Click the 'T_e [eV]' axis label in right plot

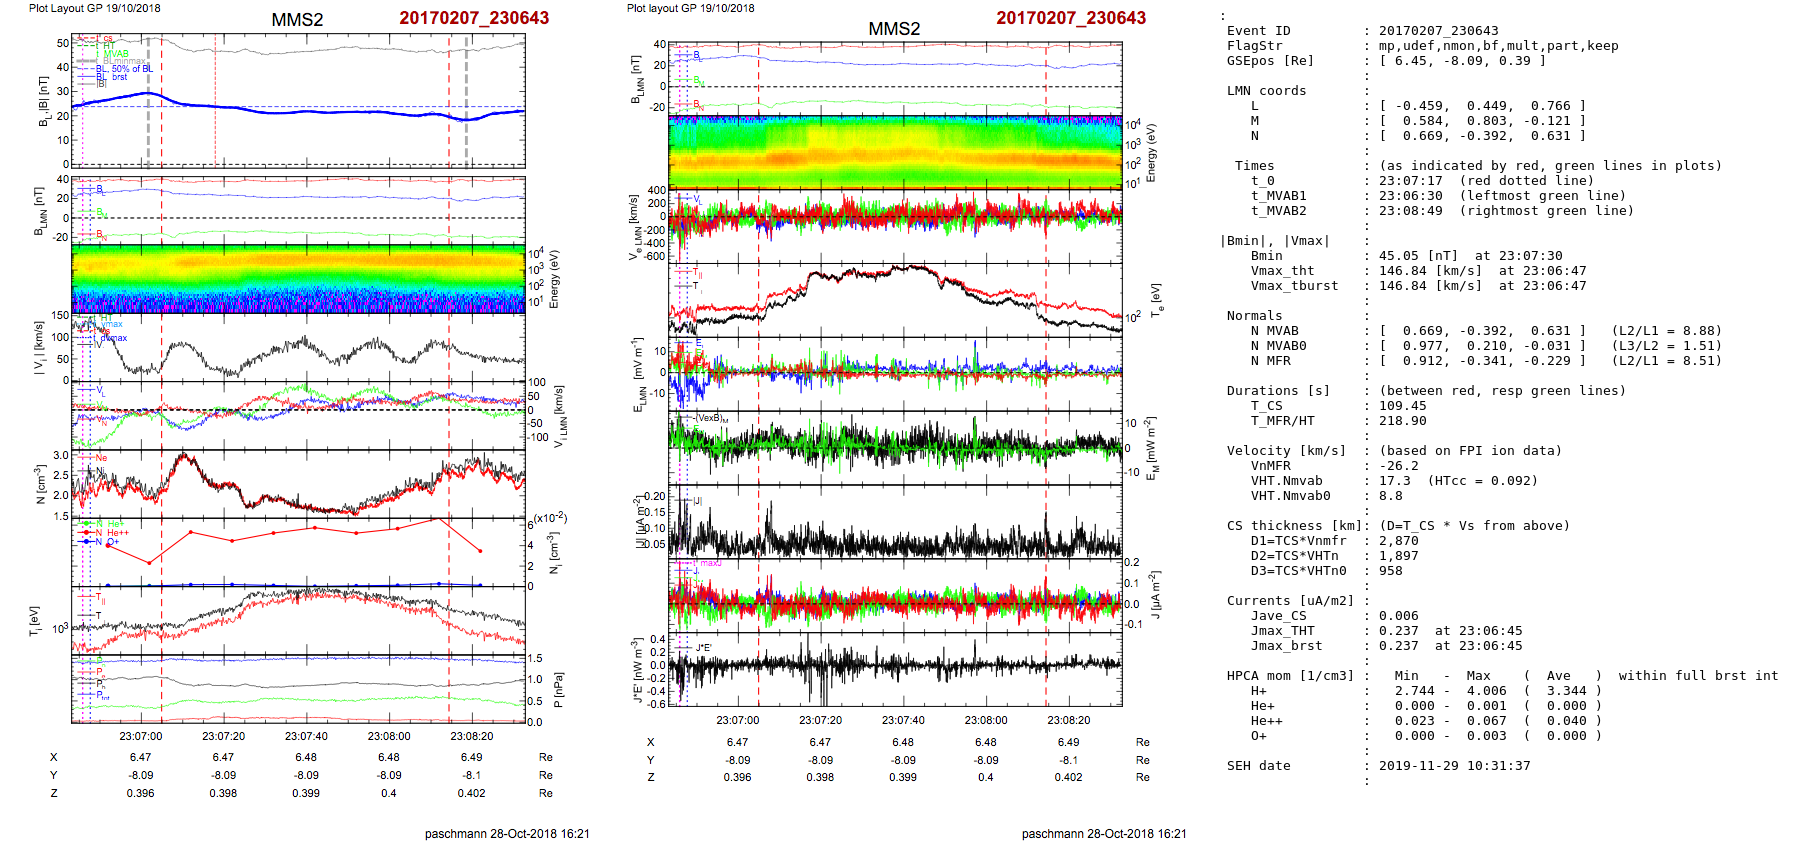click(x=1156, y=300)
